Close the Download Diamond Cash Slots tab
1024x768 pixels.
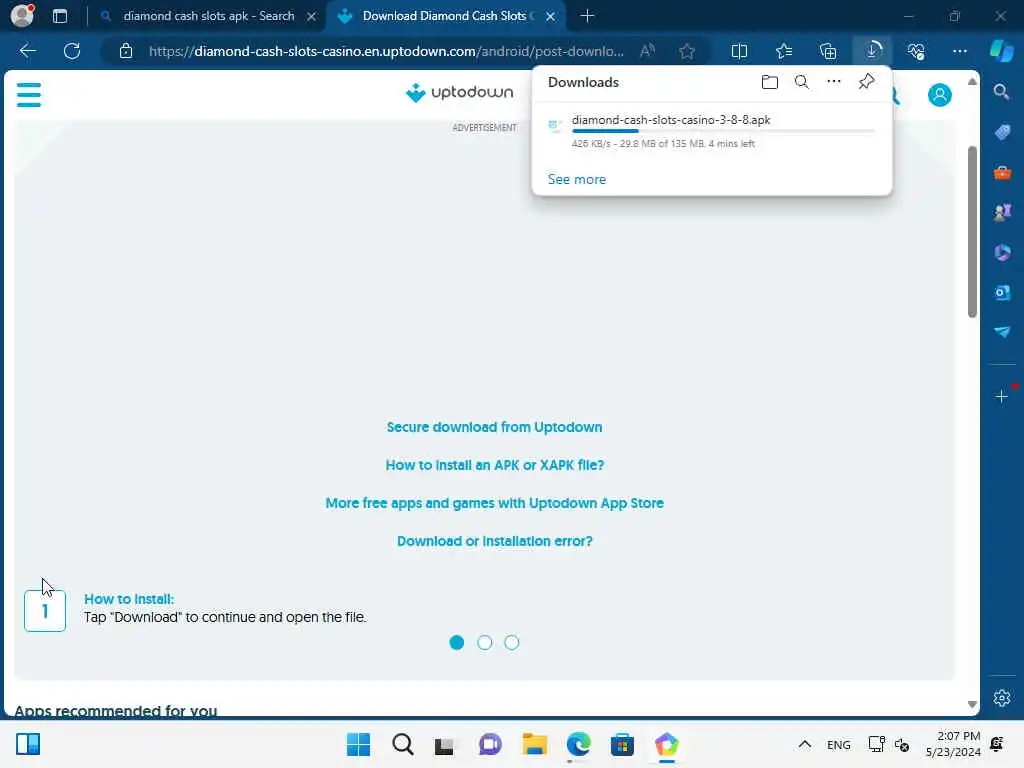point(551,16)
